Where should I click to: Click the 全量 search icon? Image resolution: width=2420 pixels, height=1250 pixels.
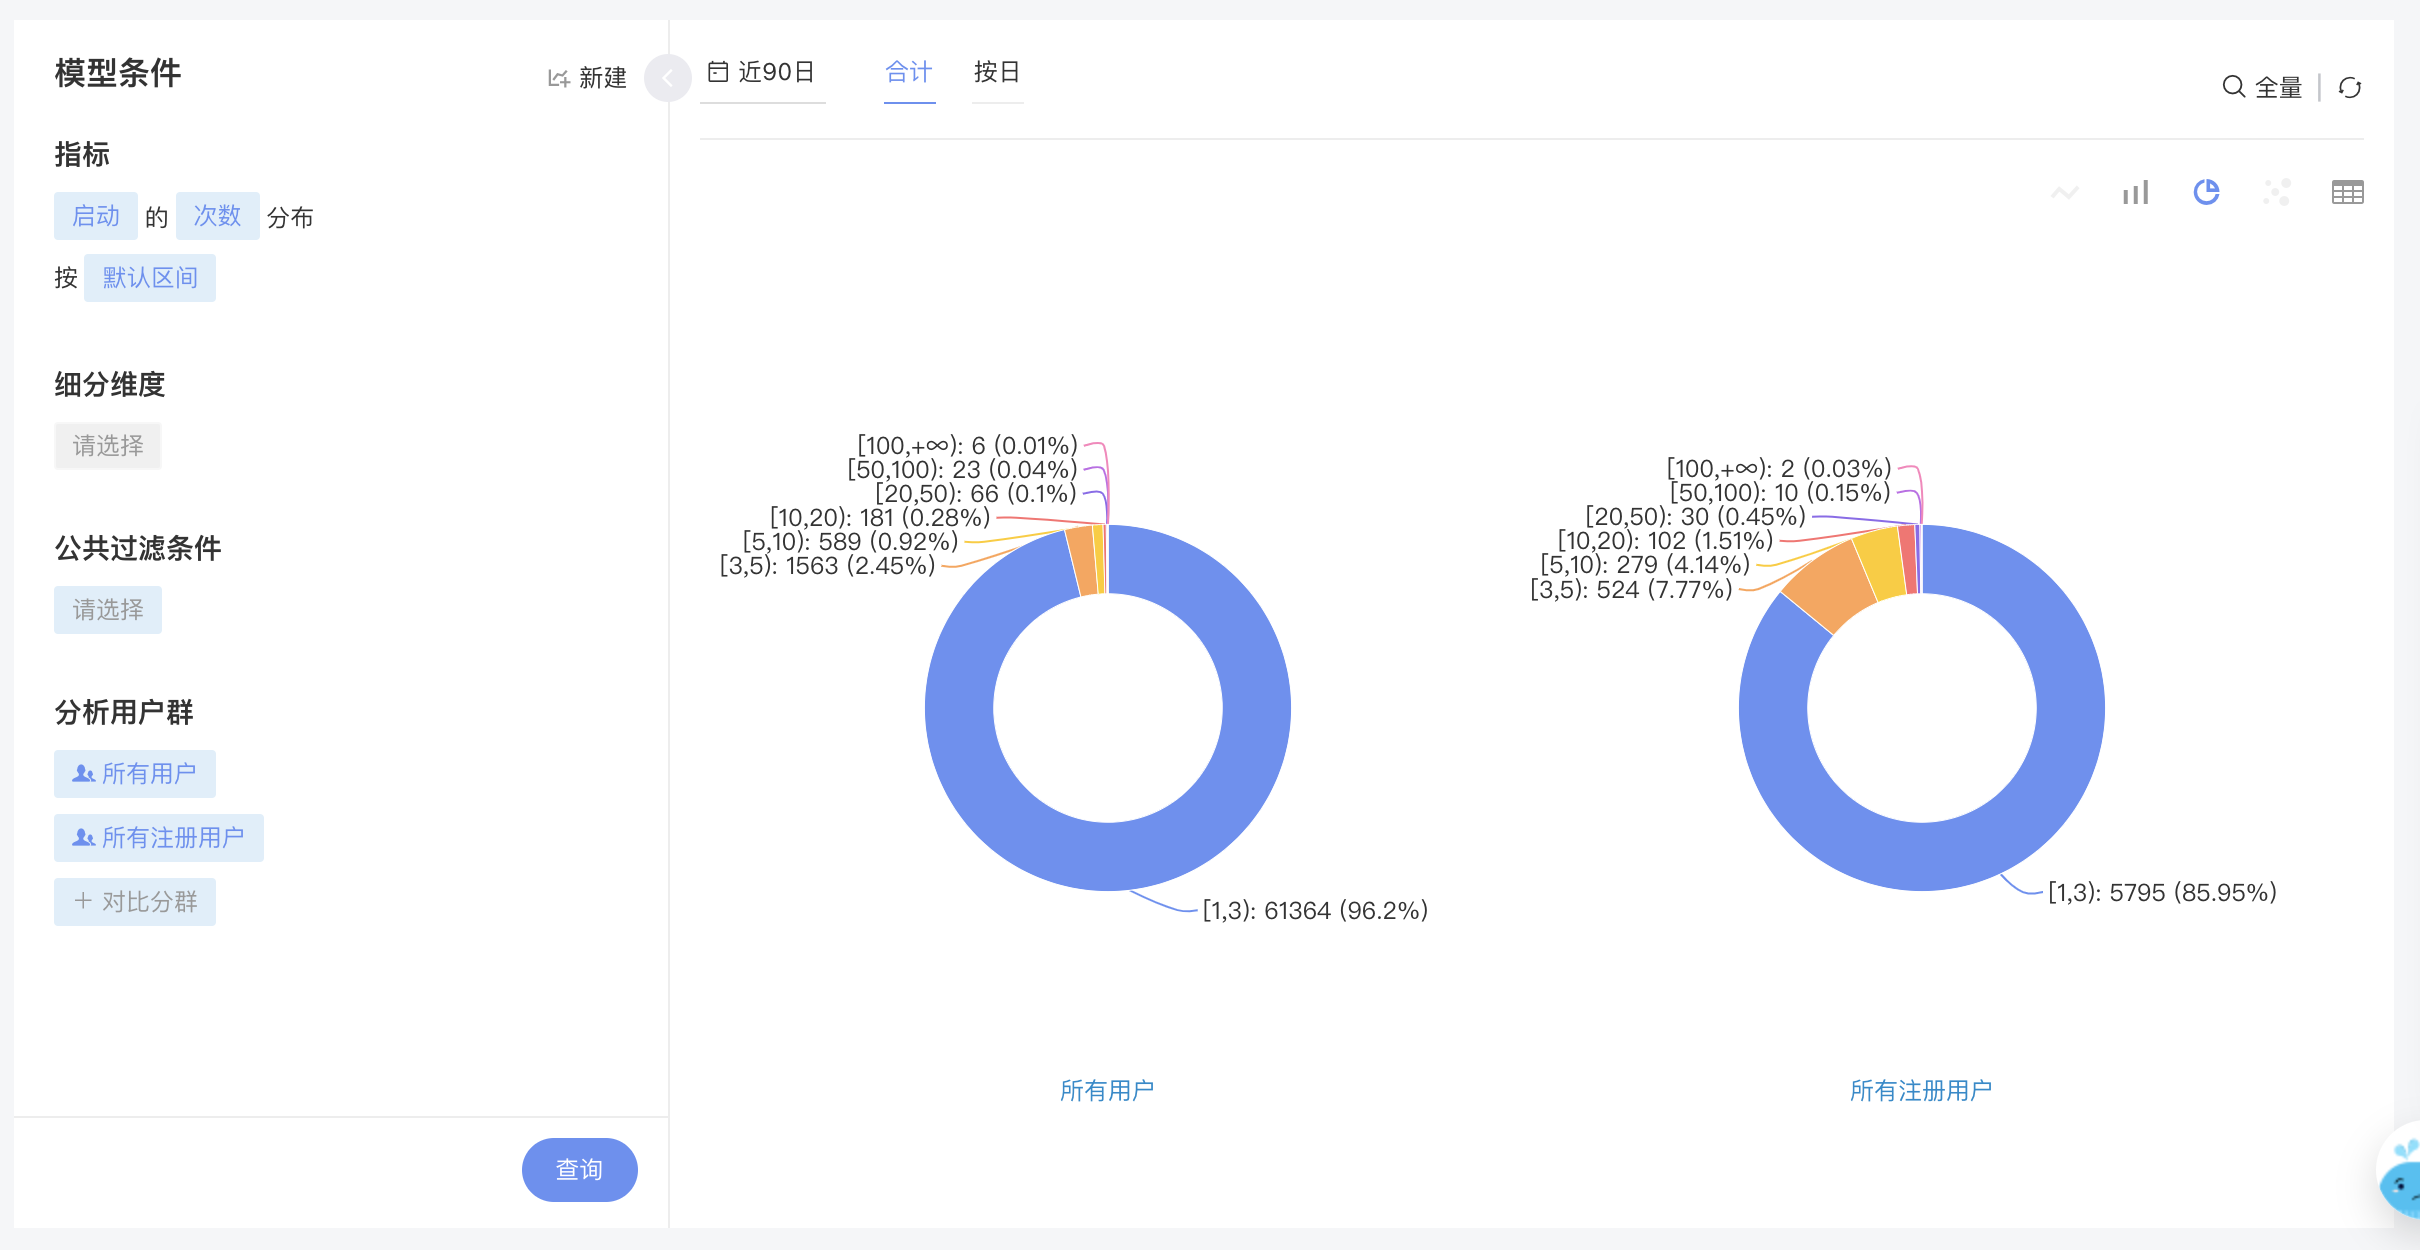[x=2232, y=87]
